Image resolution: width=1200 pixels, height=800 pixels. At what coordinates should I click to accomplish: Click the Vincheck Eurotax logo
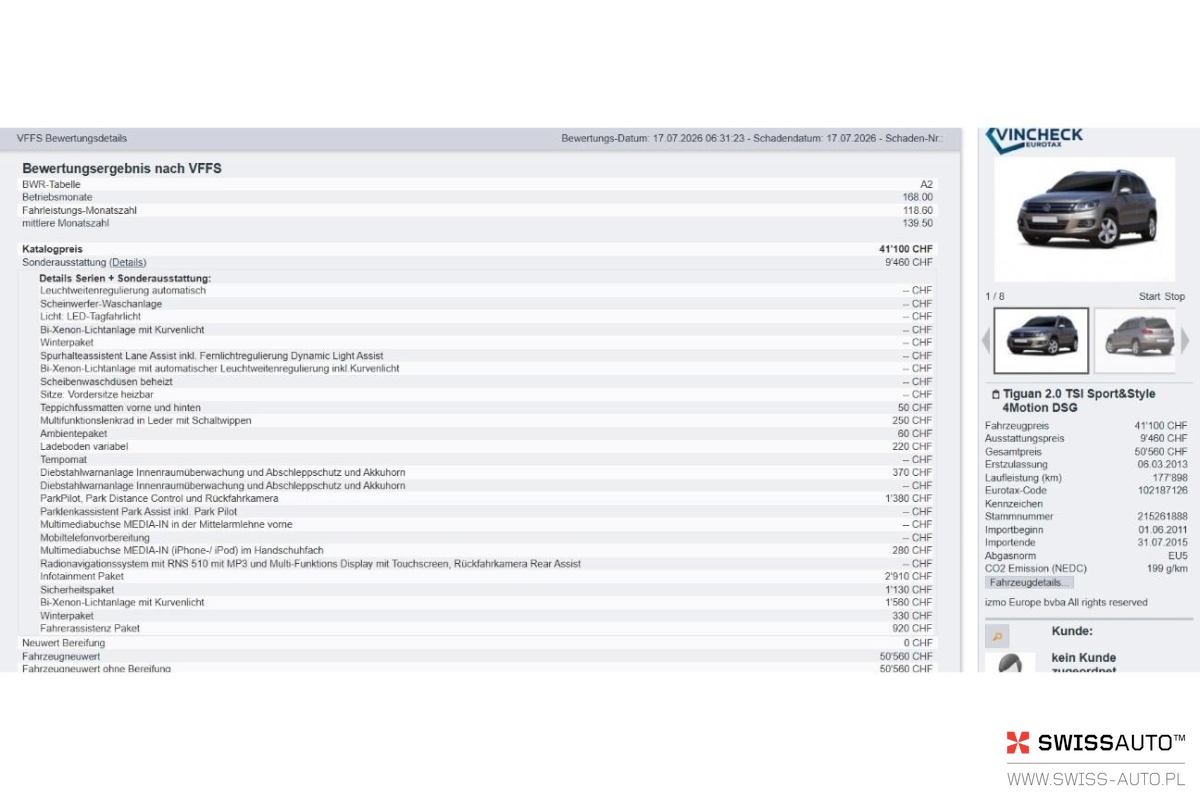(x=1034, y=140)
